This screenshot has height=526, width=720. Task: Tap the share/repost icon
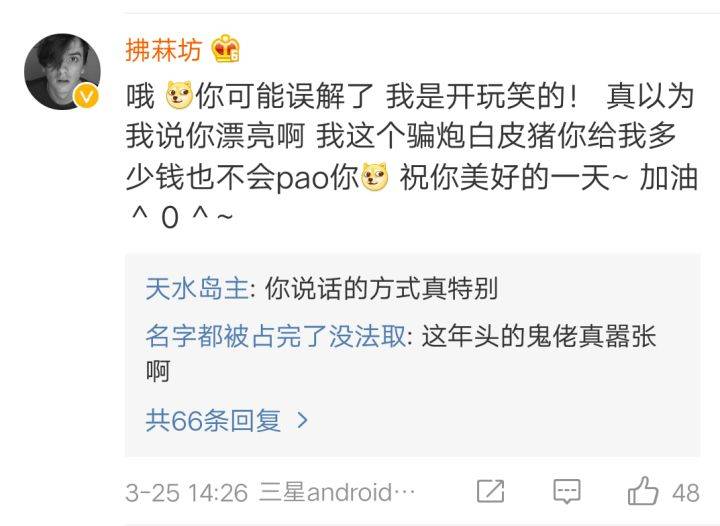pos(490,492)
